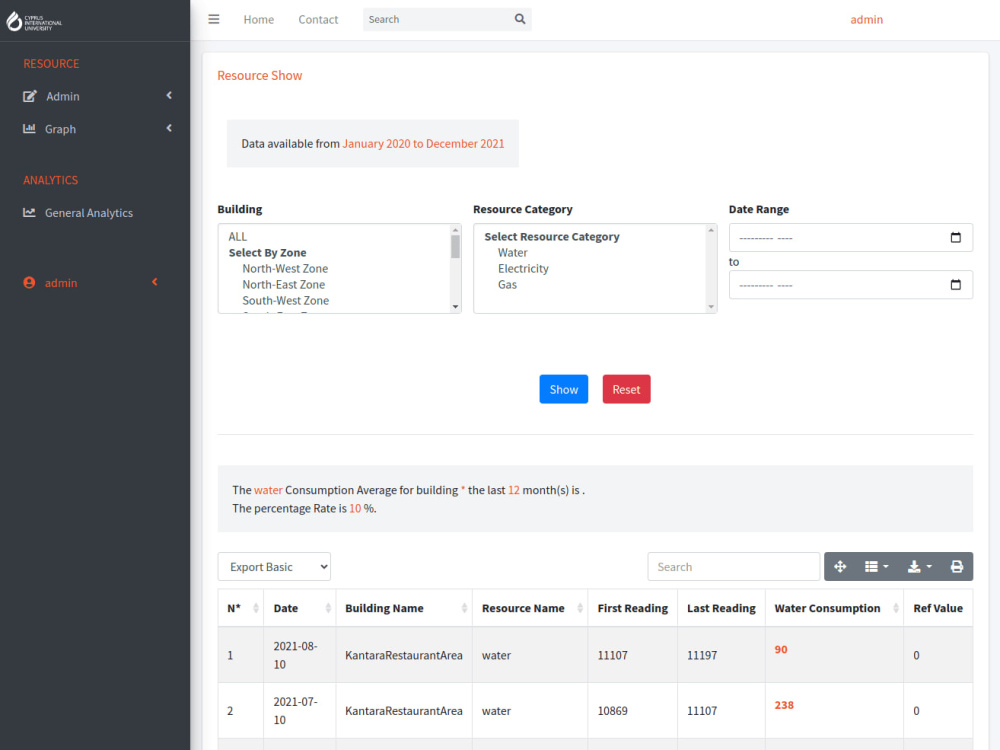Viewport: 1000px width, 750px height.
Task: Open the Export Basic dropdown
Action: 274,566
